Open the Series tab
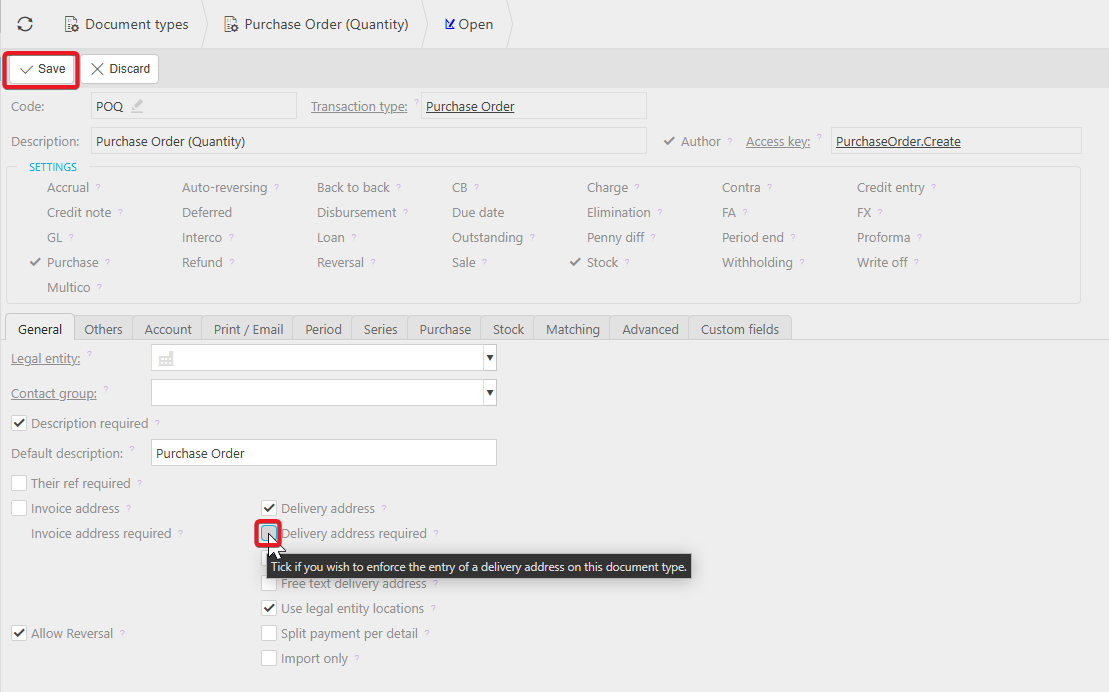 tap(381, 329)
